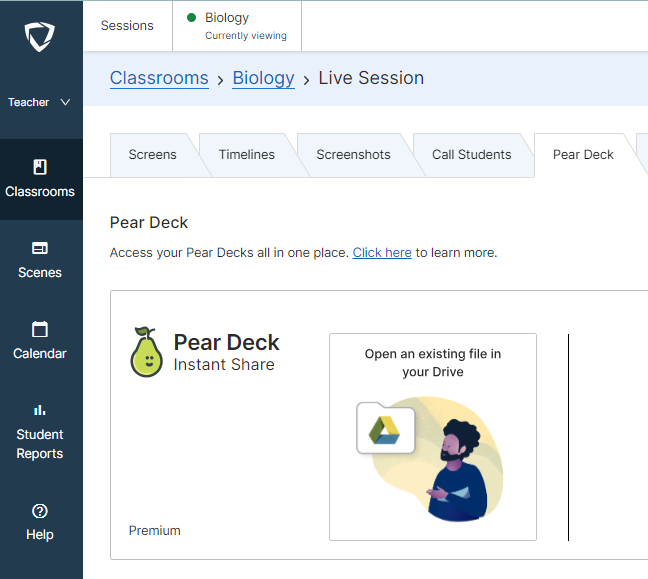Click the Student Reports sidebar label
Screen dimensions: 648x579
coord(40,444)
